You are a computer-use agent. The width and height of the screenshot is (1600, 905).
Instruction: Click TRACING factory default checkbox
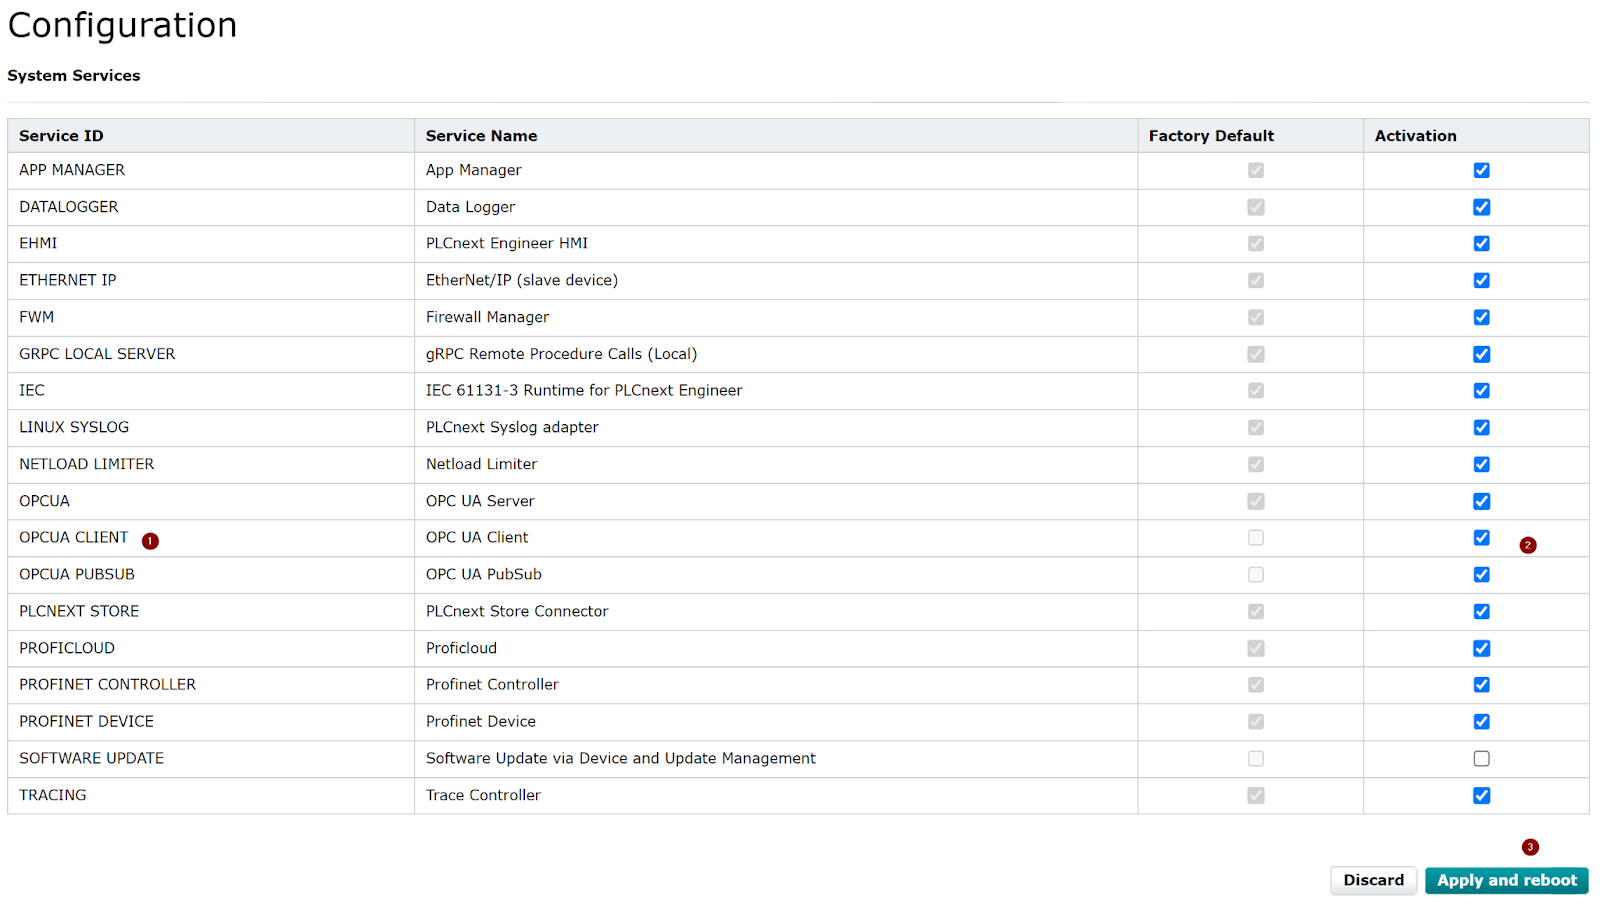[1256, 796]
